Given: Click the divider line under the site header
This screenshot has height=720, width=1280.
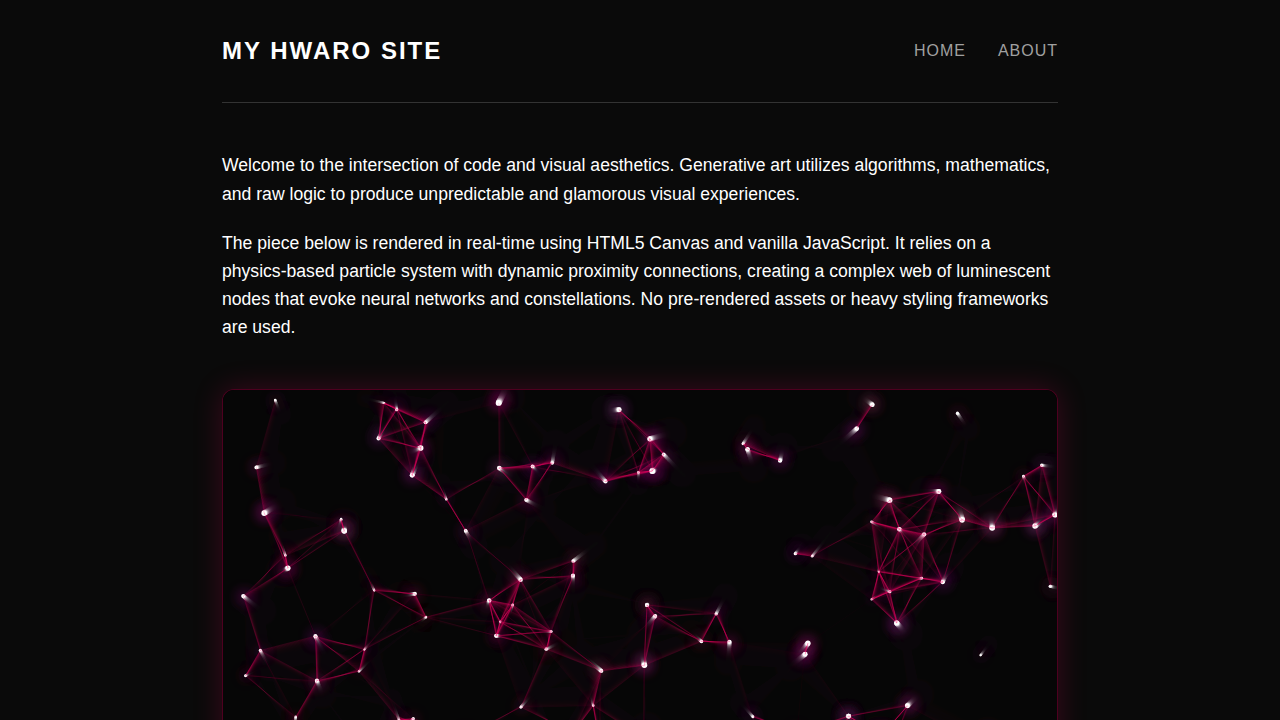Looking at the screenshot, I should 640,102.
